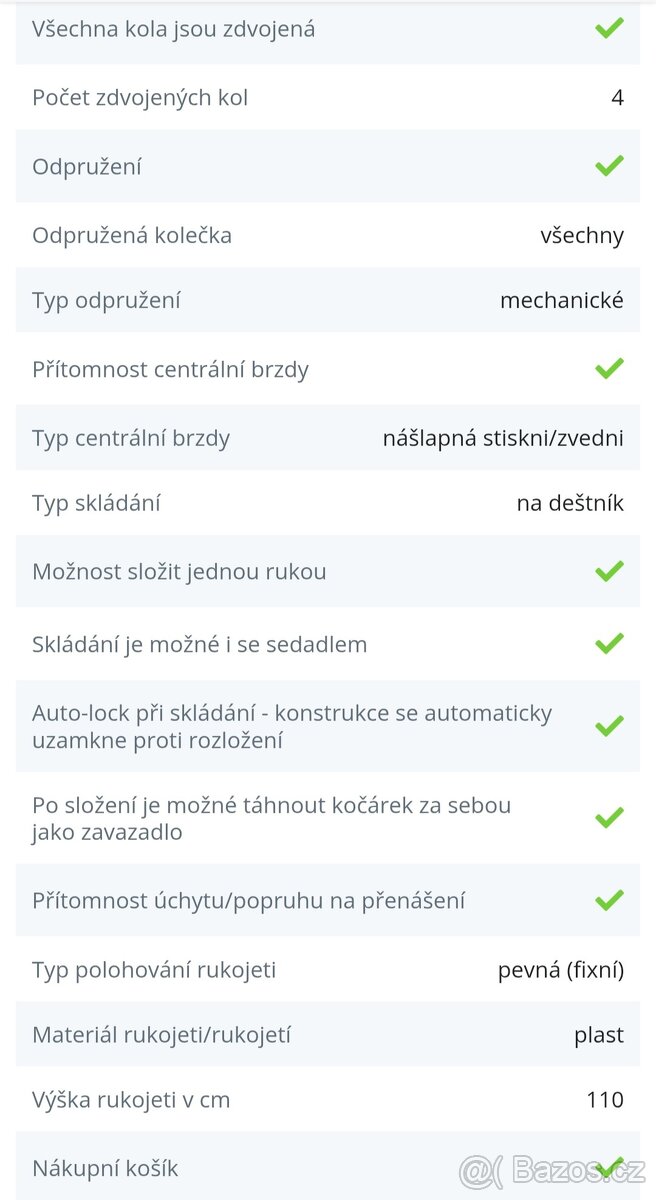Click 'plast' value for Materiál rukojeti

[599, 1035]
